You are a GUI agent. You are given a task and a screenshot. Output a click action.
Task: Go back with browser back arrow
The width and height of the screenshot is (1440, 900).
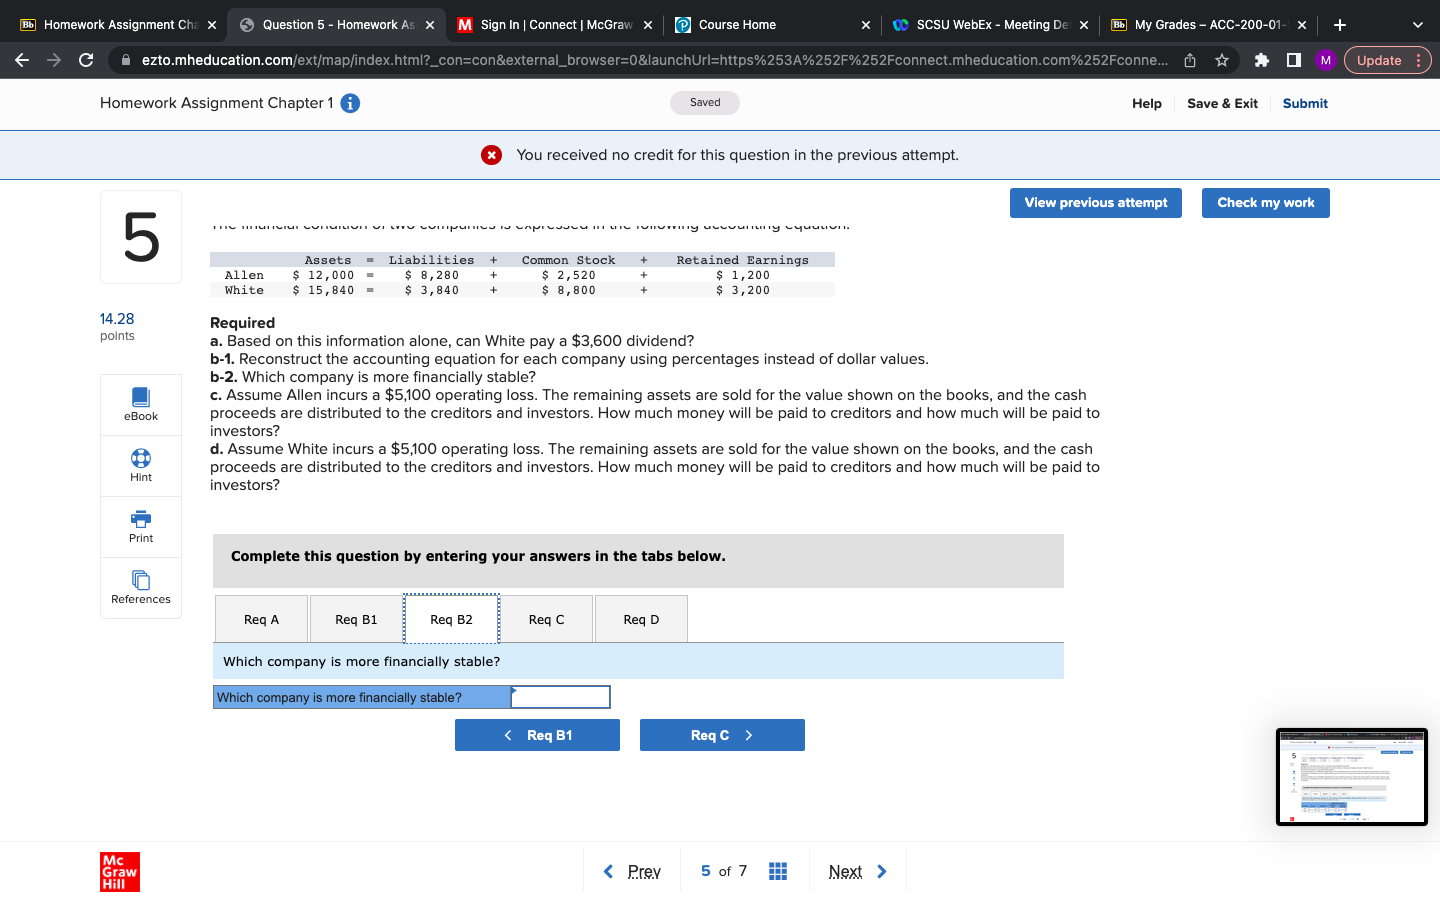point(22,60)
